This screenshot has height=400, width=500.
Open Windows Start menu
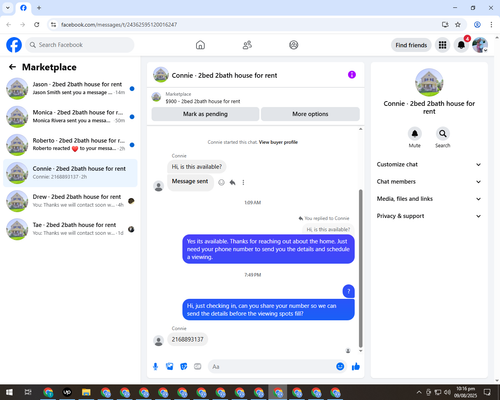tap(9, 392)
